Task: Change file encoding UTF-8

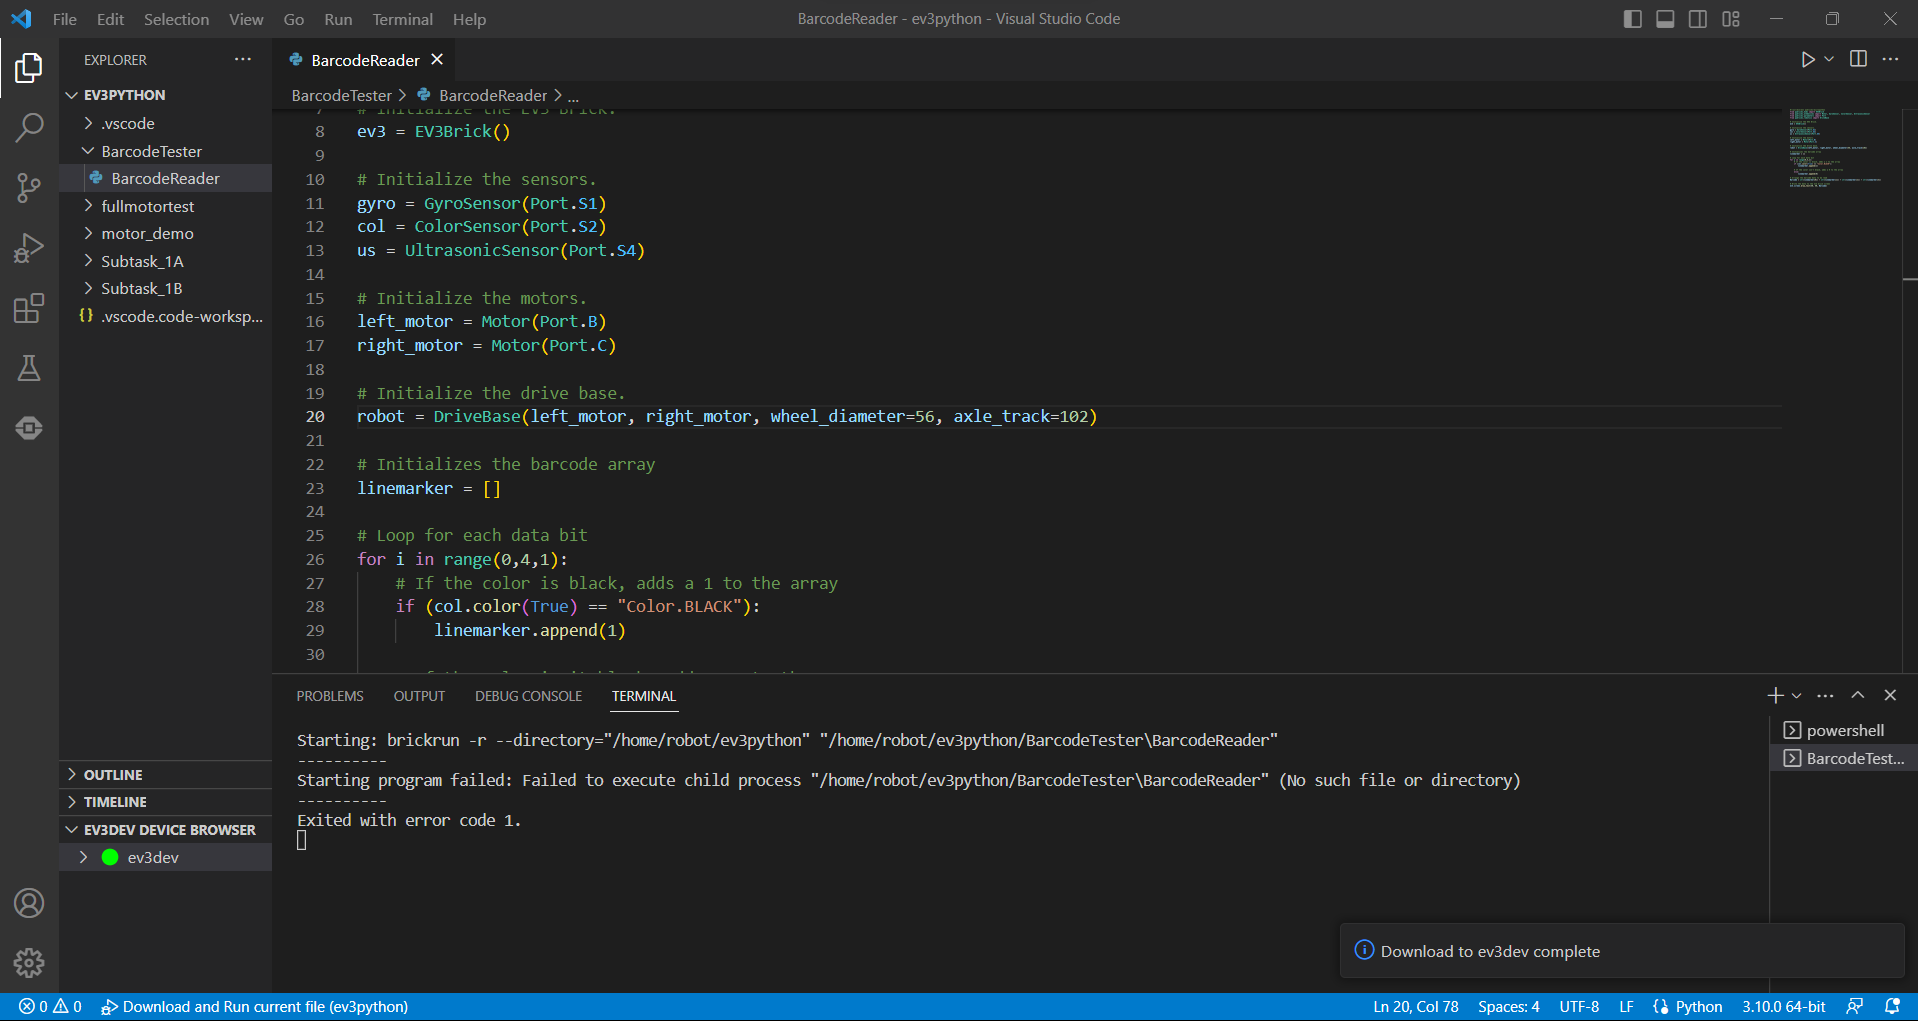Action: (1579, 1006)
